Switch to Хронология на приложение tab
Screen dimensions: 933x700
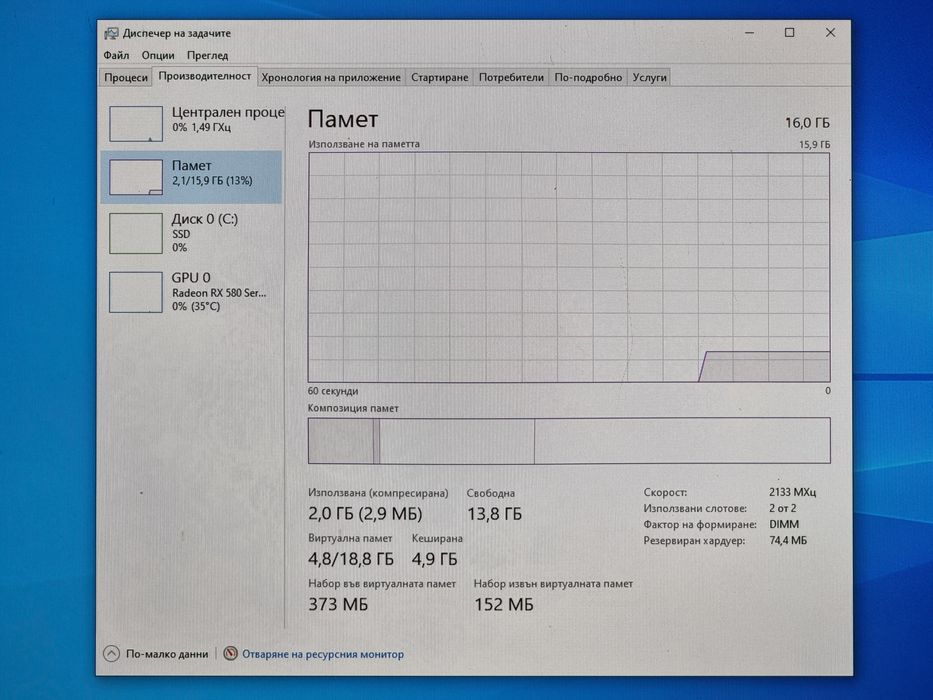(x=331, y=77)
